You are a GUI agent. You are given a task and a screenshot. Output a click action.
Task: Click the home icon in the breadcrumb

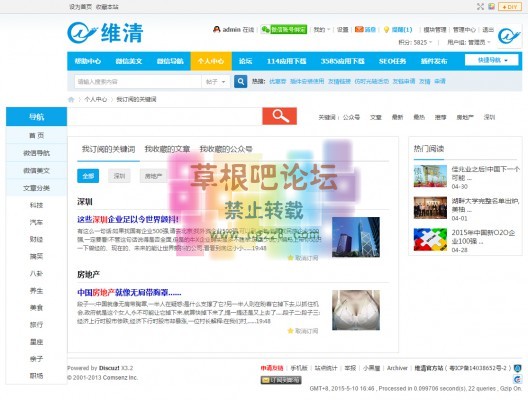point(71,99)
